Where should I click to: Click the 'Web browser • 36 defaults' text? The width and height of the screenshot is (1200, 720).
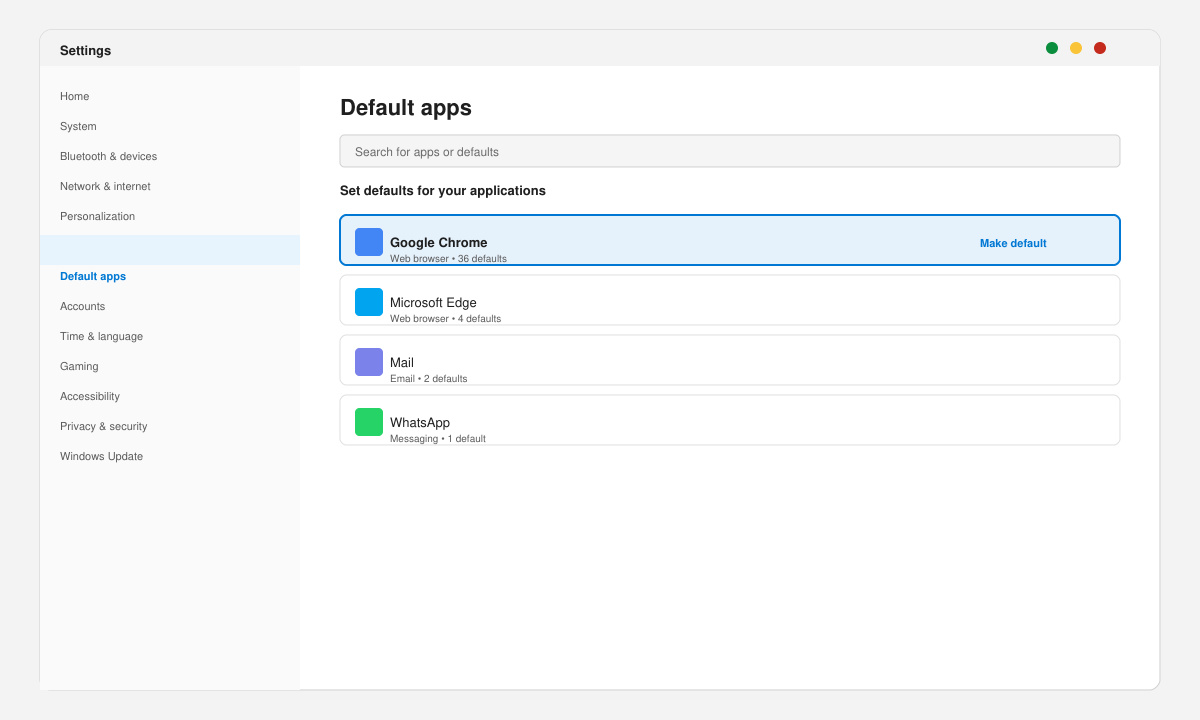(448, 259)
